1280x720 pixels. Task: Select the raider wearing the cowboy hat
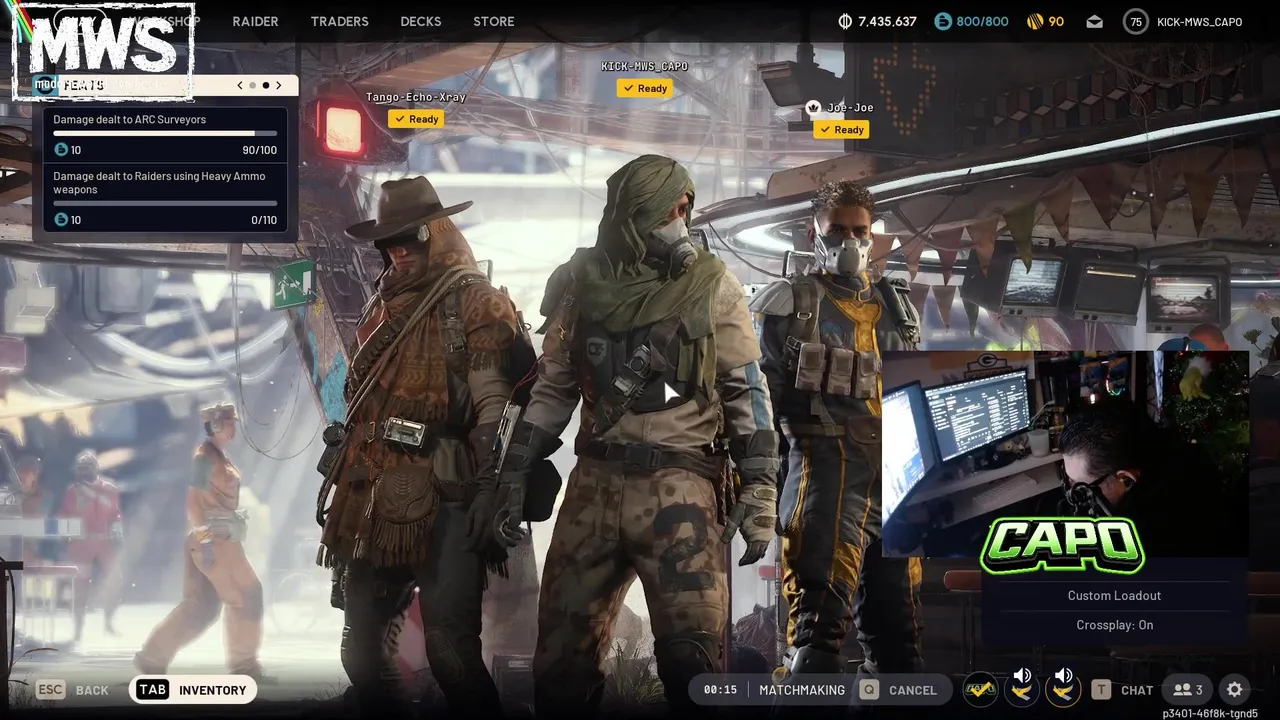point(425,430)
